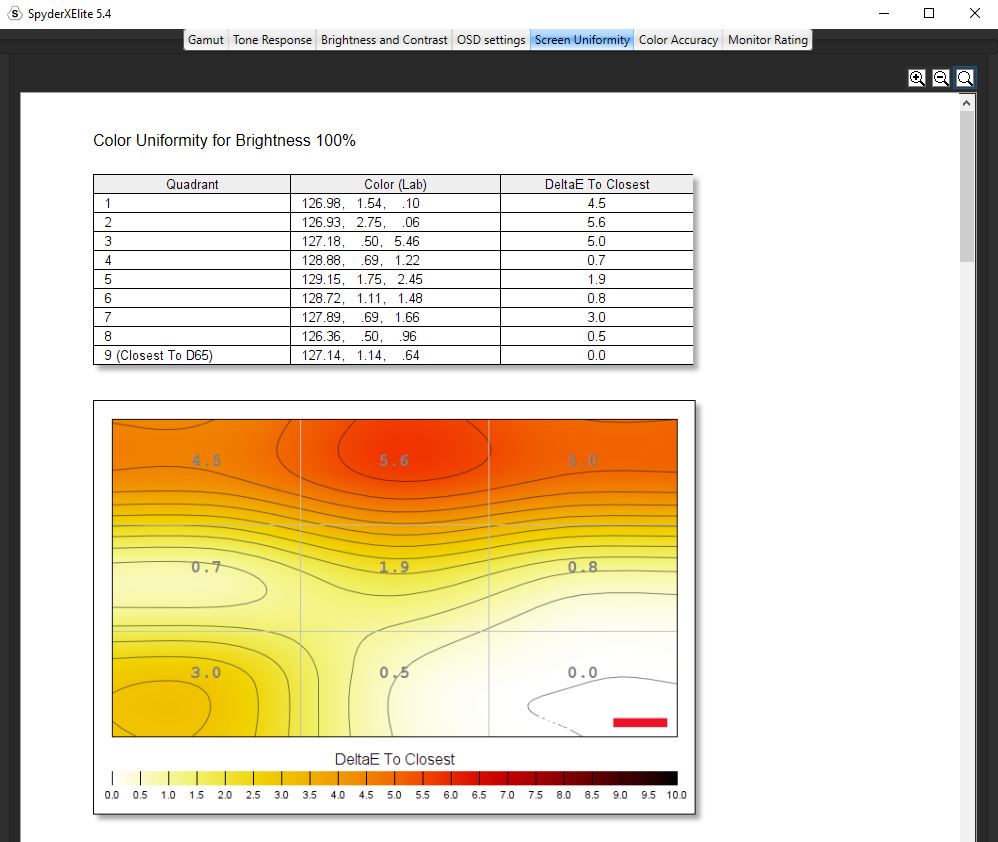The image size is (998, 842).
Task: Click the scrollbar up arrow
Action: [x=966, y=103]
